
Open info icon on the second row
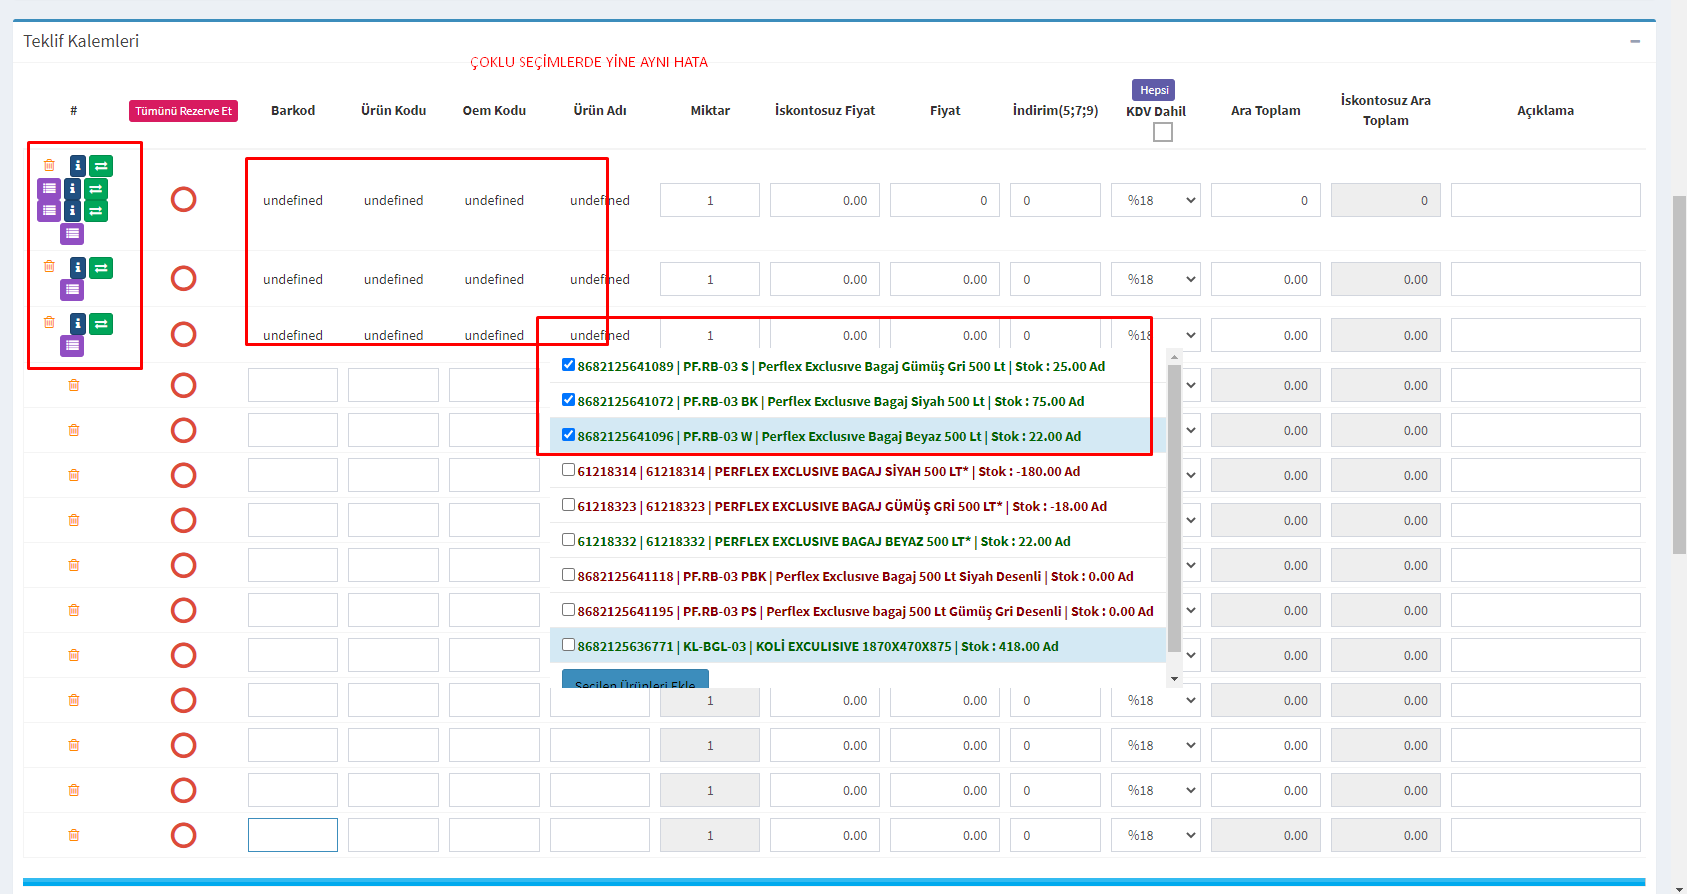[77, 268]
